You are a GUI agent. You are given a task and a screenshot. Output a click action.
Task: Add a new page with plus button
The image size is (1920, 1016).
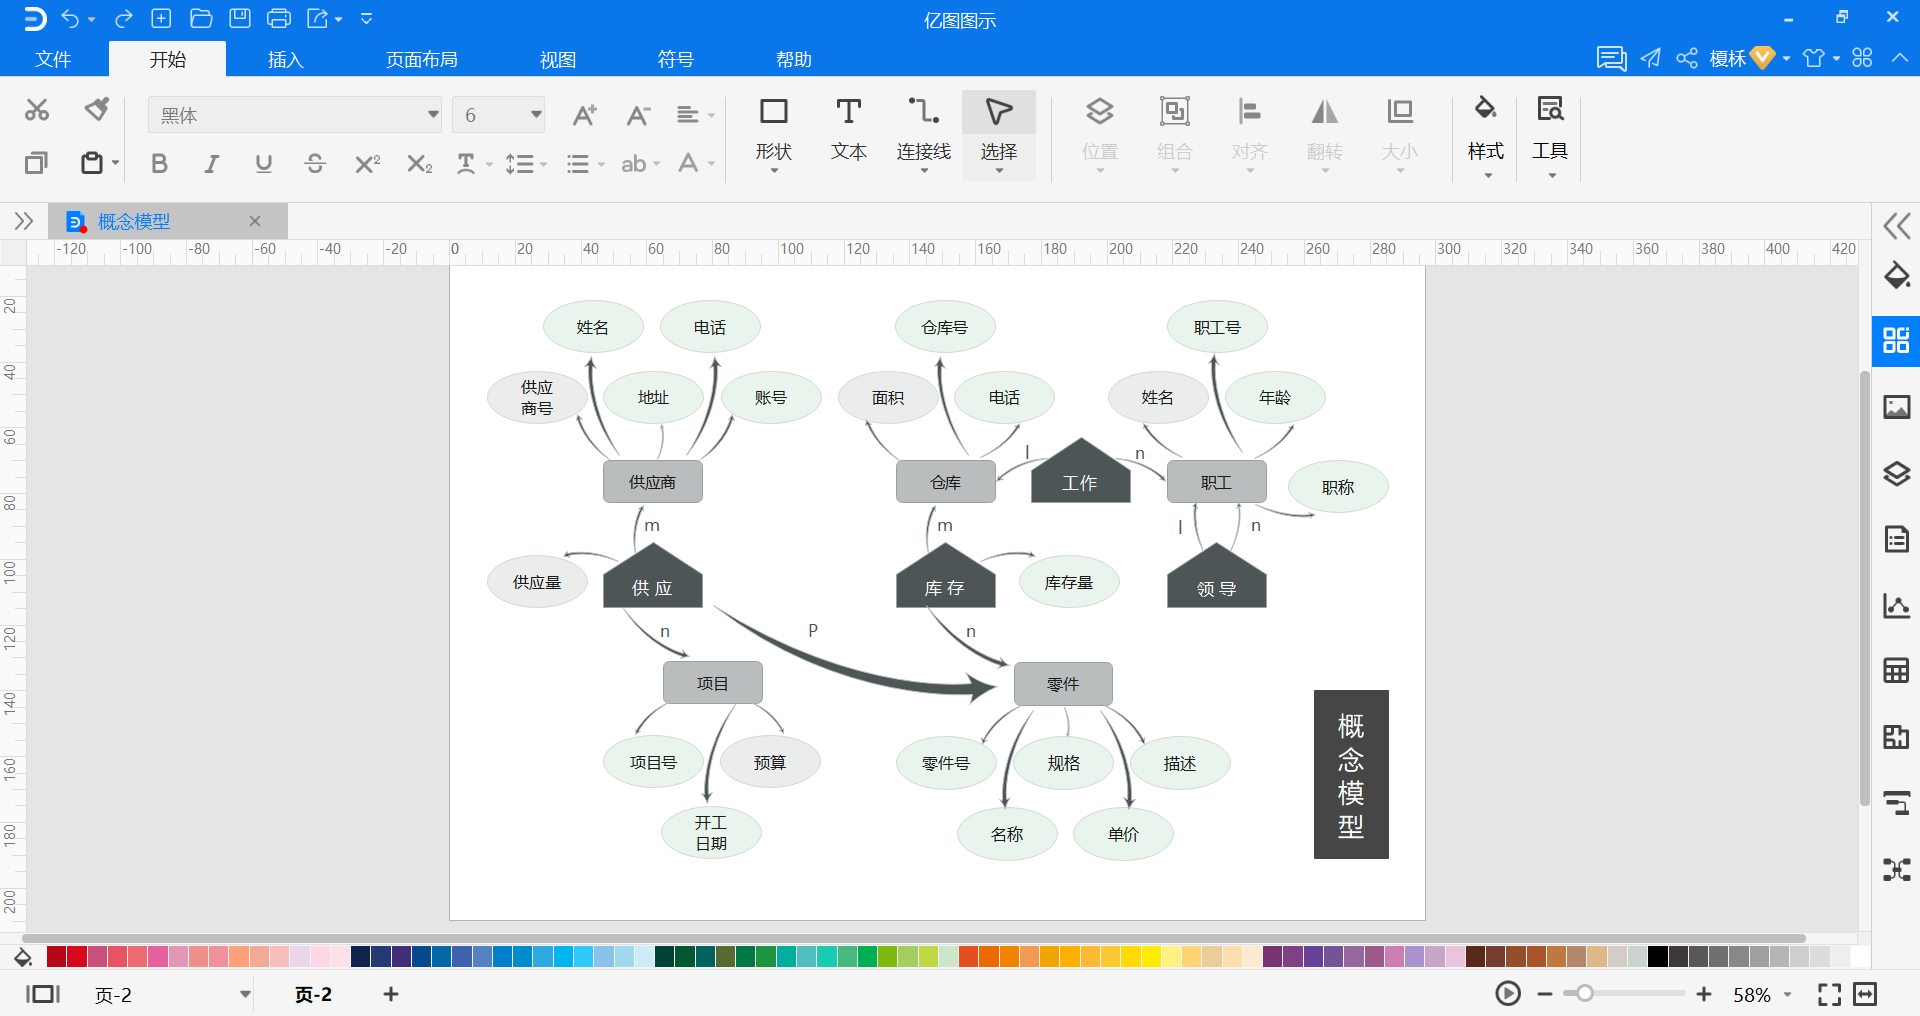point(391,994)
